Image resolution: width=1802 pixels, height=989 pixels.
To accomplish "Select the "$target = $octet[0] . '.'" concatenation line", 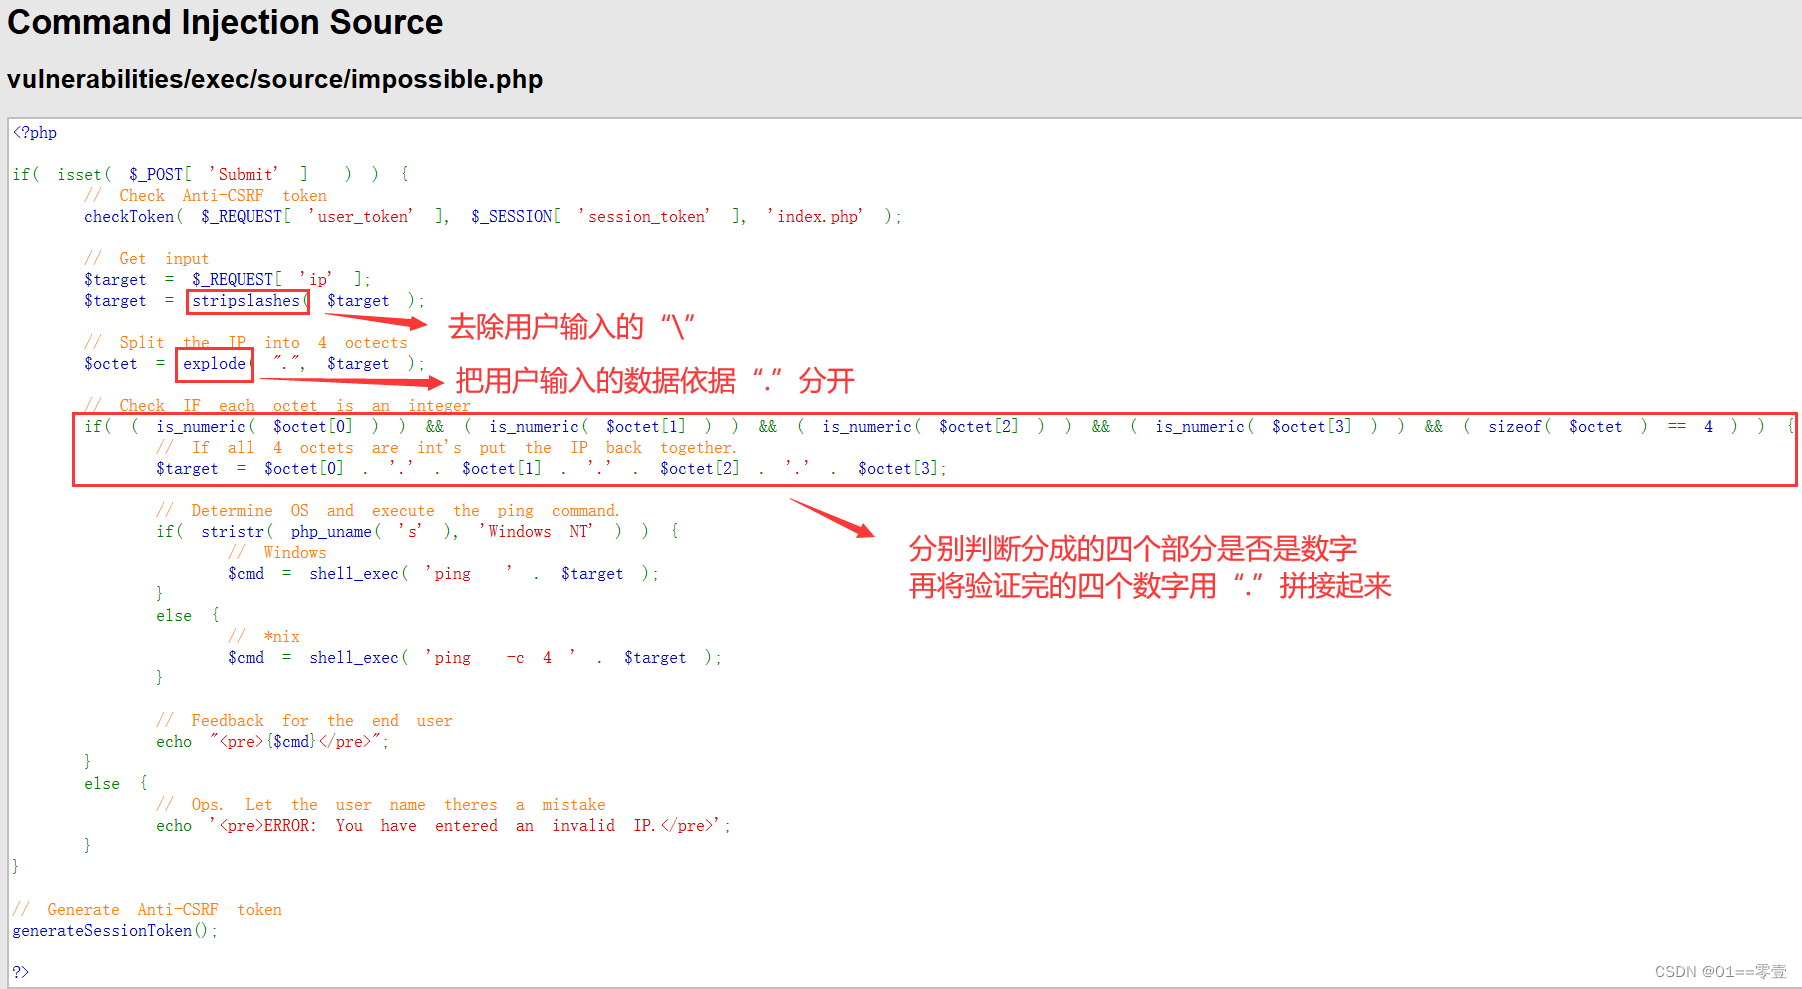I will (x=551, y=469).
